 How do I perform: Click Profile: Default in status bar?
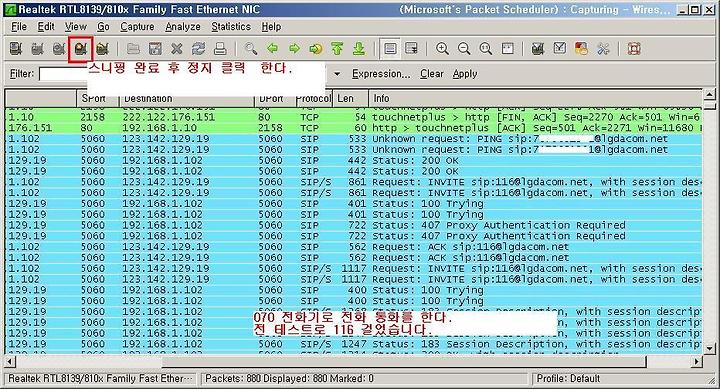tap(568, 379)
